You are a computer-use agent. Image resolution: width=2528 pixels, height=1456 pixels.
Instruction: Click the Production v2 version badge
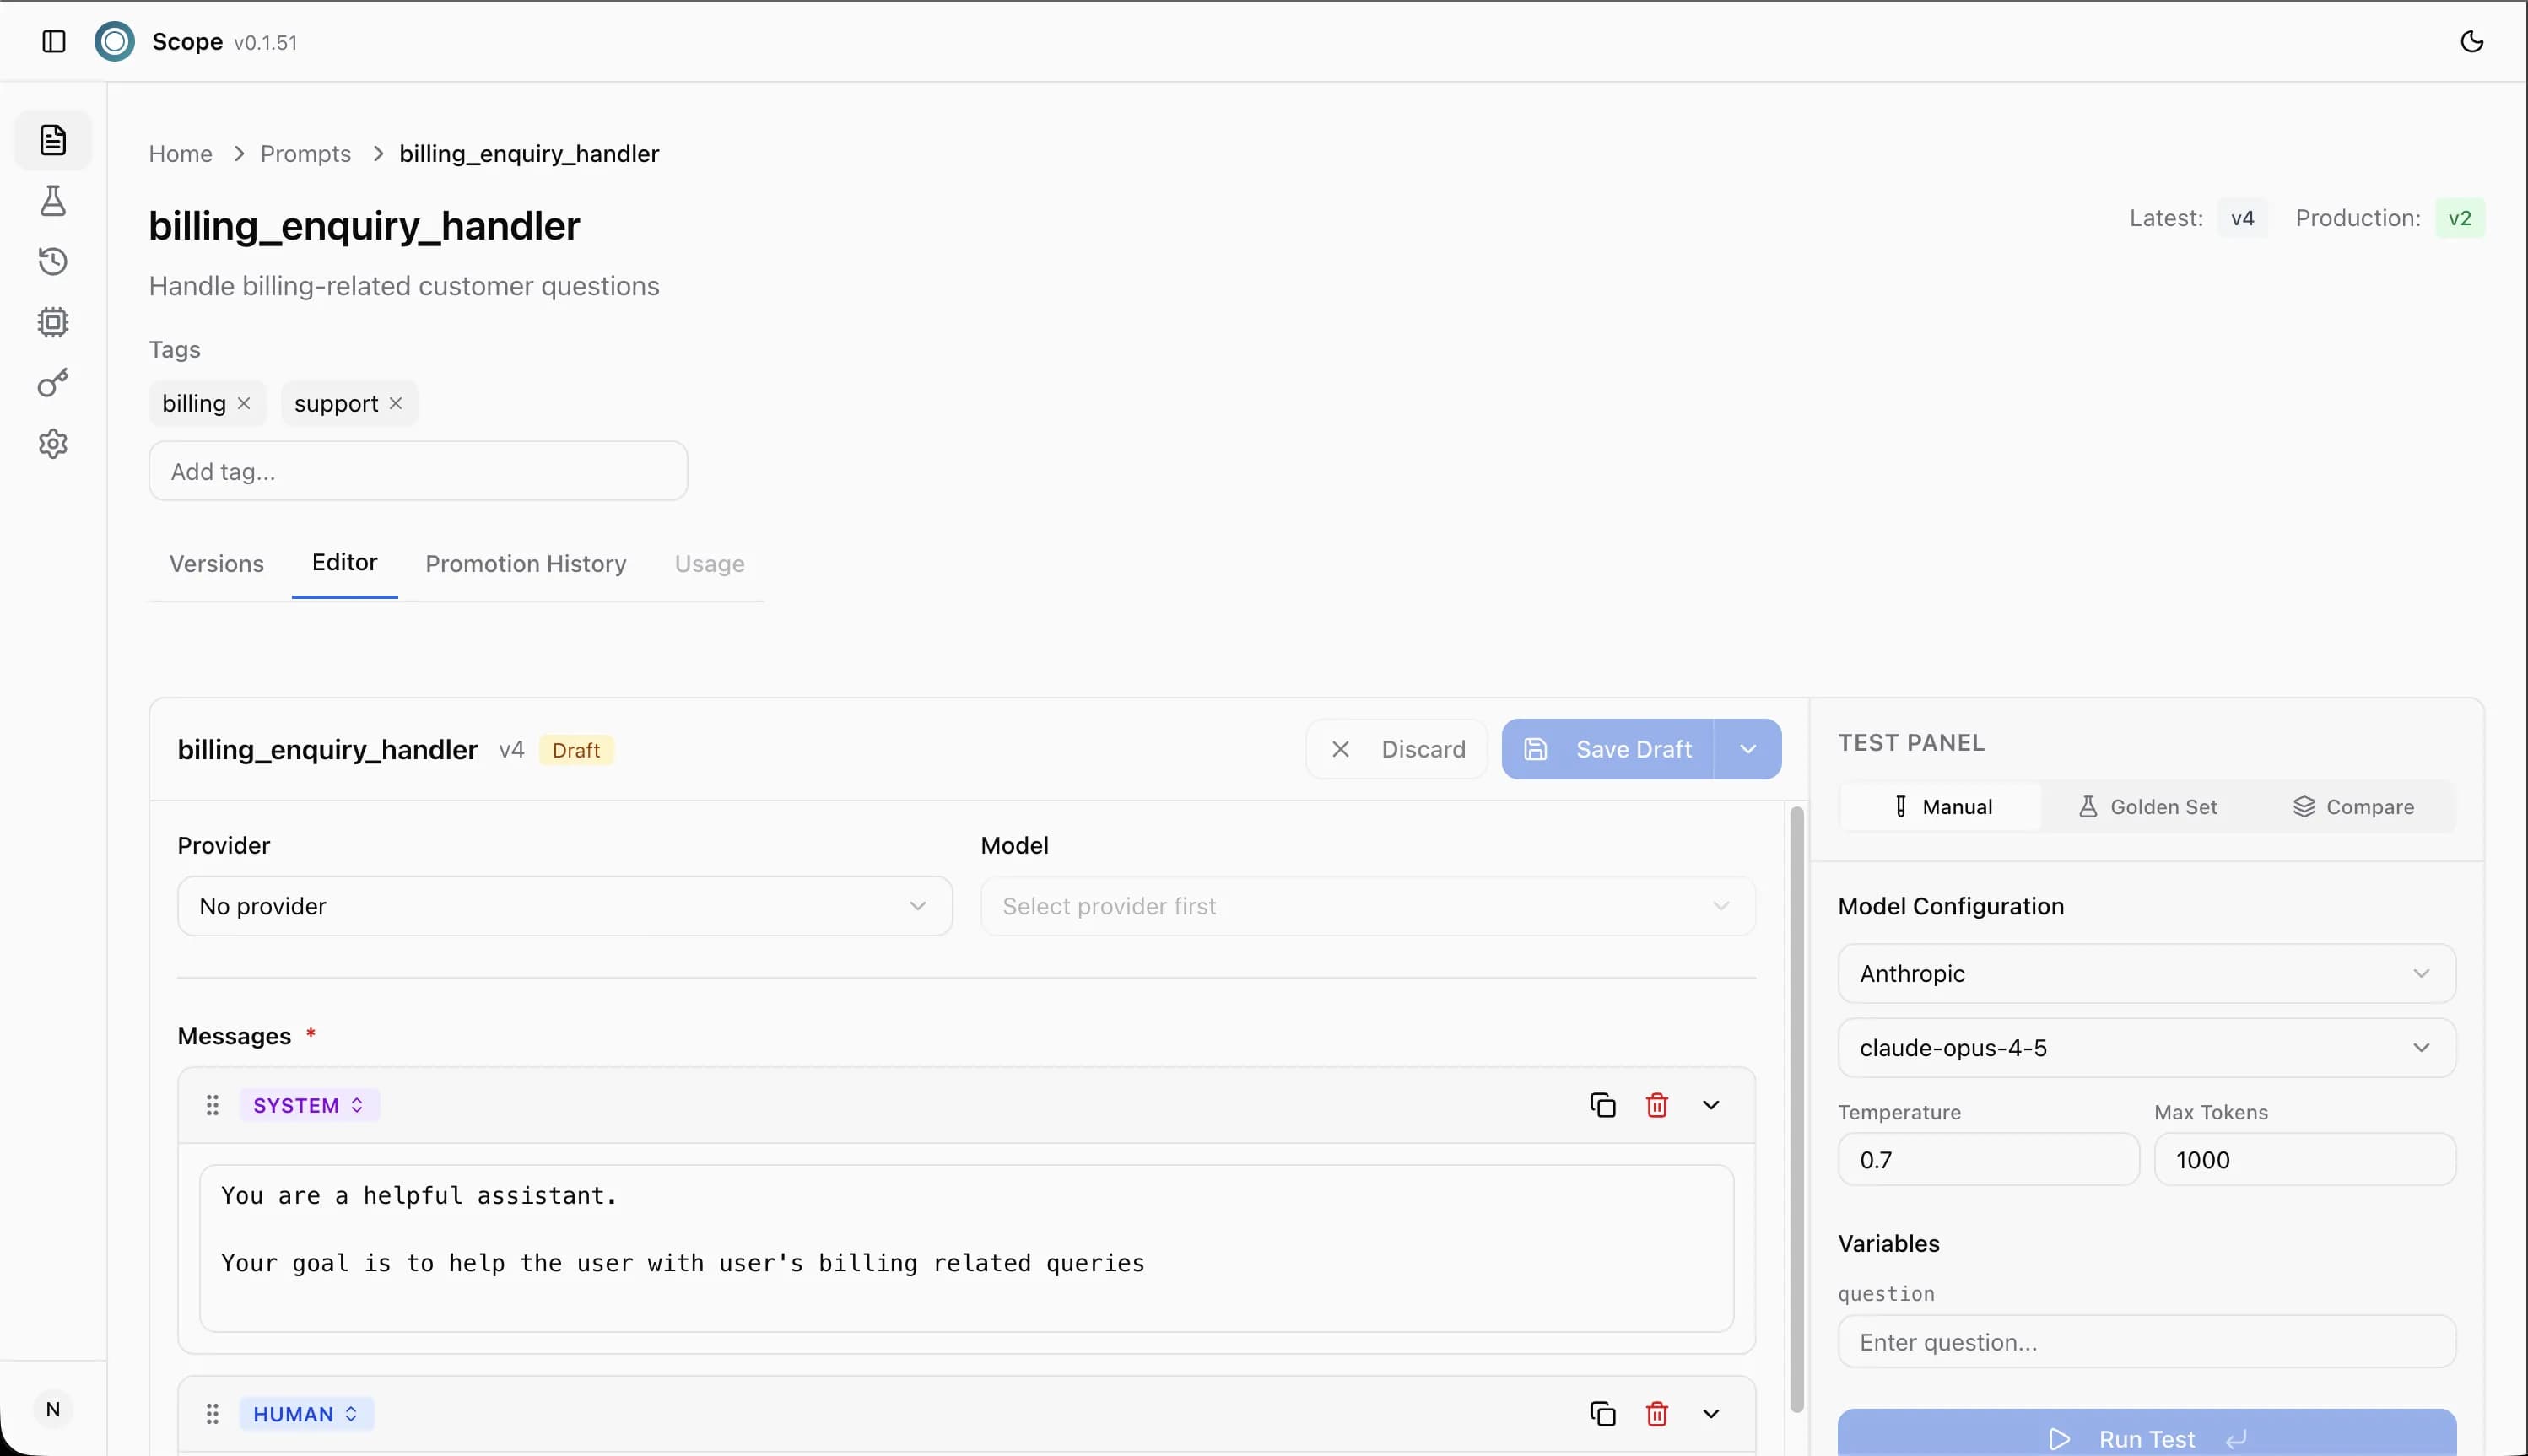[x=2459, y=218]
